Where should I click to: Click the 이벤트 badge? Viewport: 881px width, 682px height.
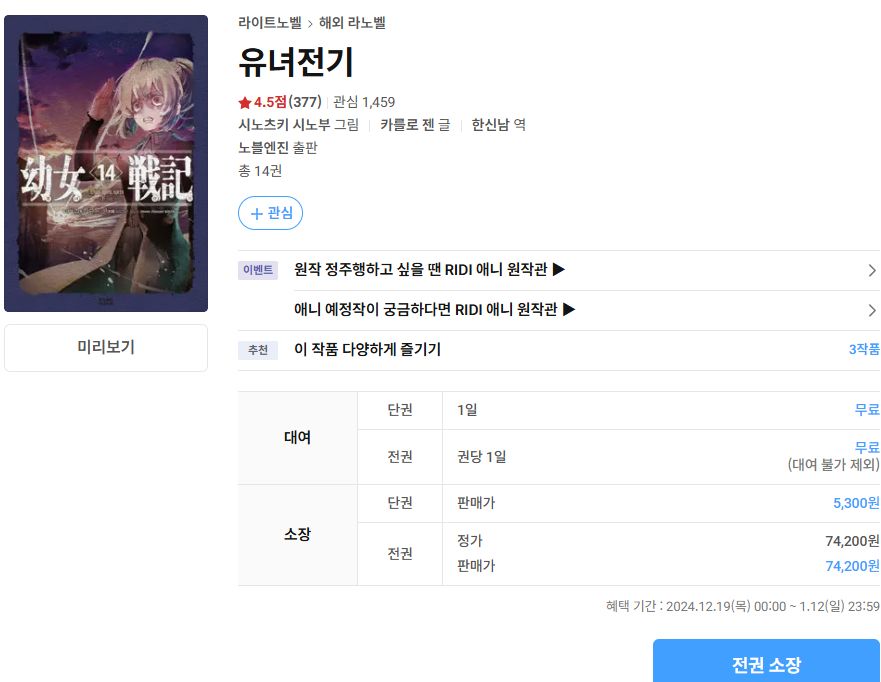coord(258,270)
